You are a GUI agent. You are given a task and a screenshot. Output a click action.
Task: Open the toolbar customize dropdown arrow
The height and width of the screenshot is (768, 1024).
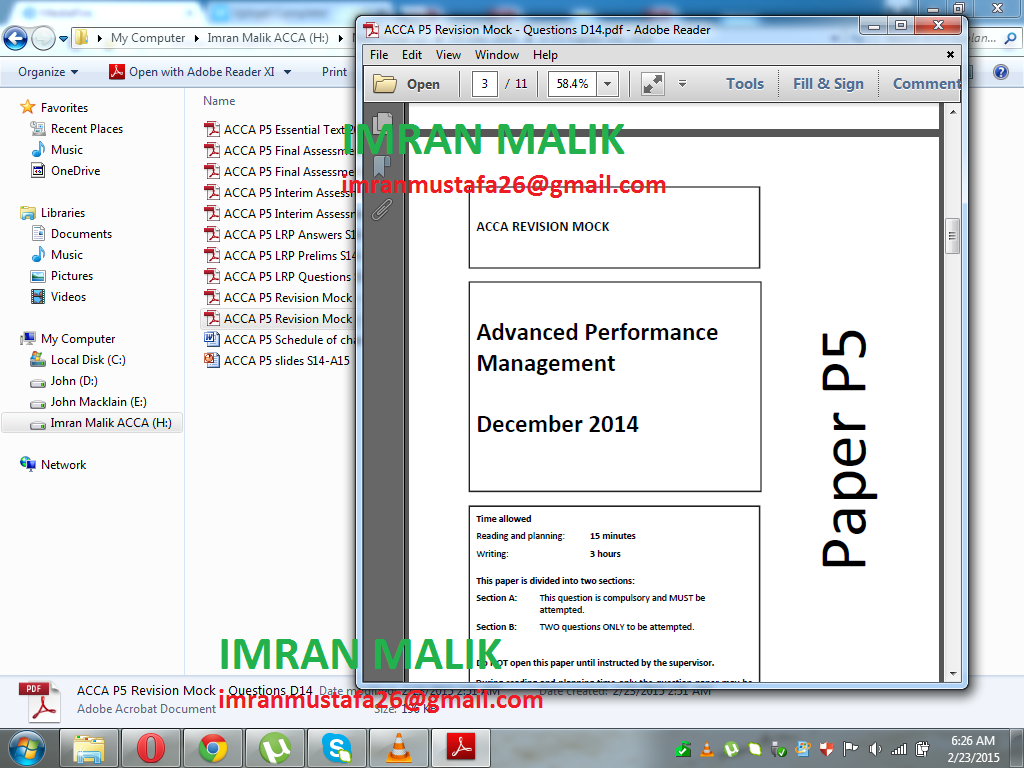point(682,84)
